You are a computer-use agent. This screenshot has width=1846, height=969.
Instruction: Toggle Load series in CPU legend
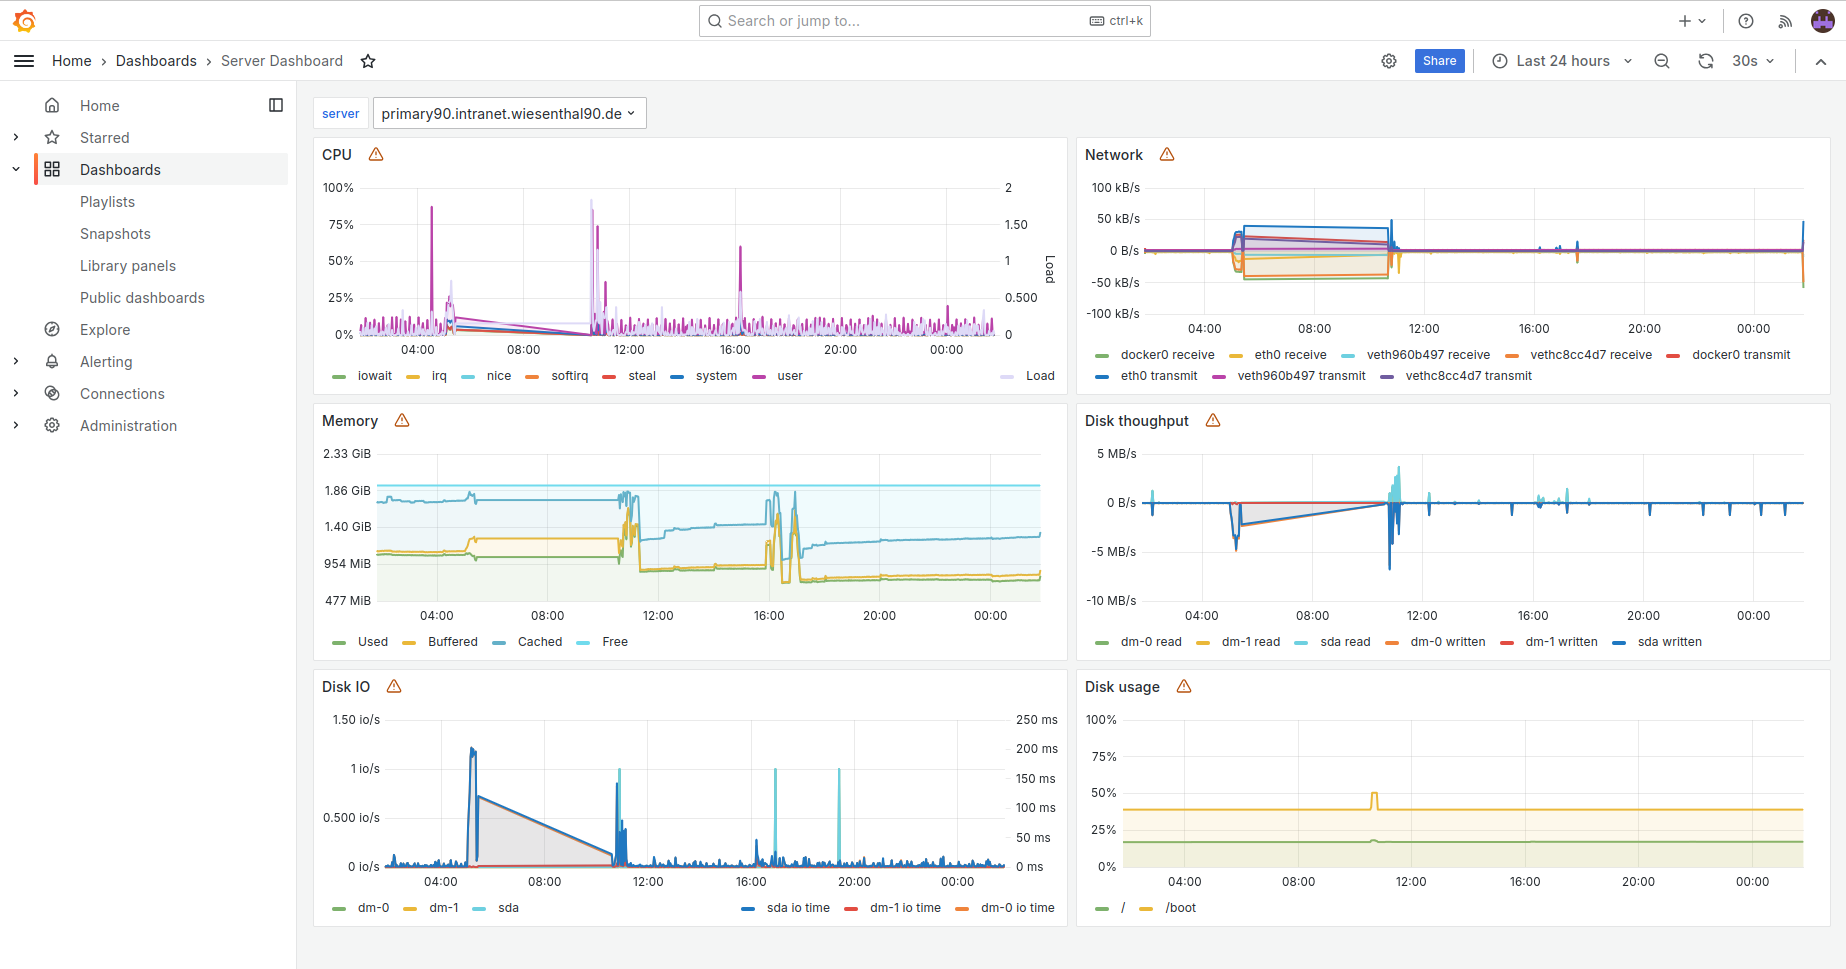(x=1040, y=376)
